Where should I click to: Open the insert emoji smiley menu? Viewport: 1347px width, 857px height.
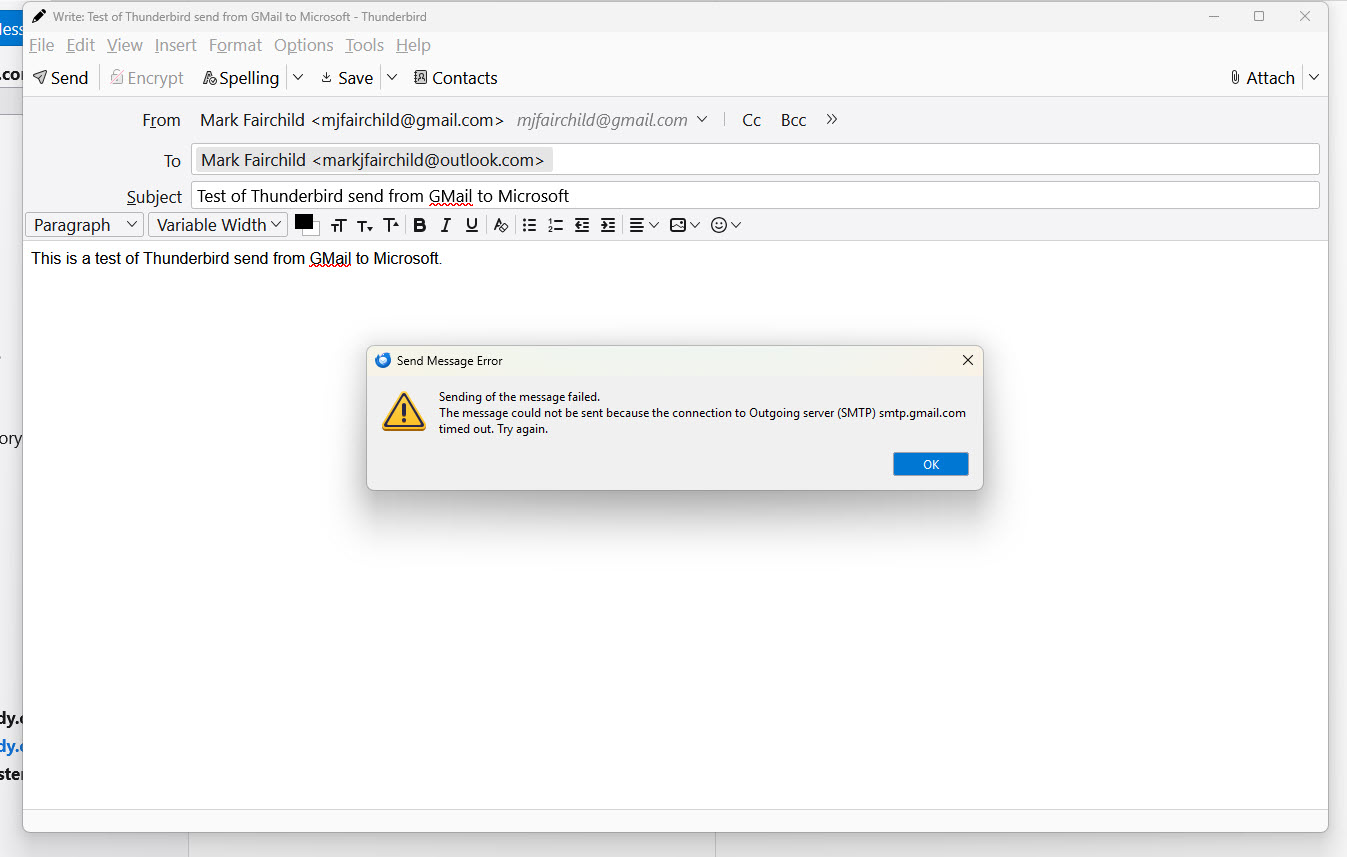click(725, 225)
